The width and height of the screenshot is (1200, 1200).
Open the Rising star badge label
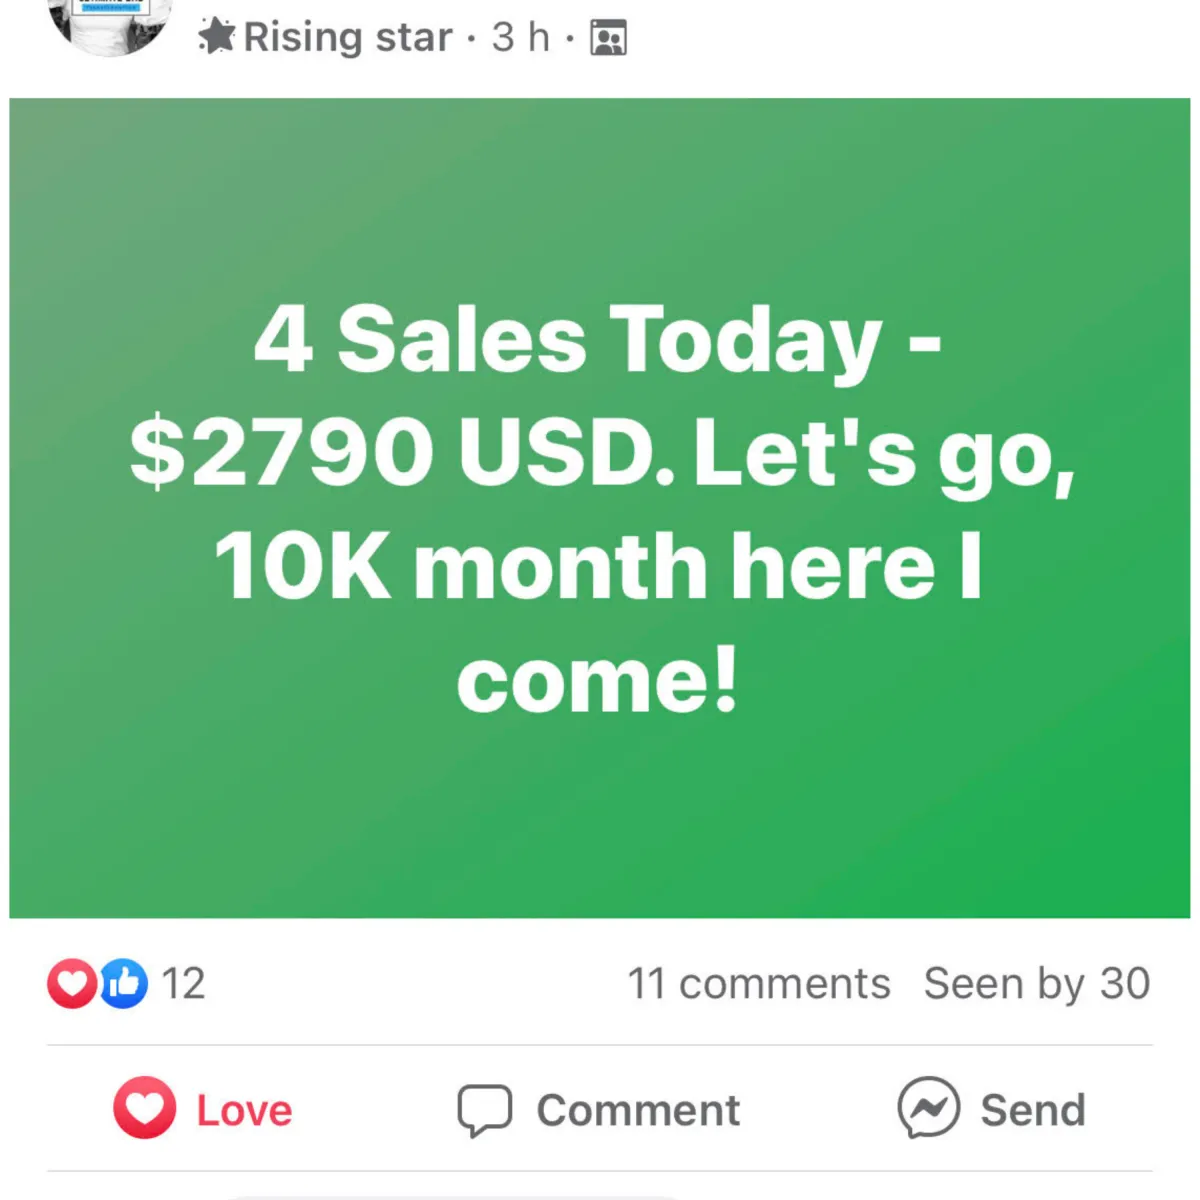(x=348, y=37)
